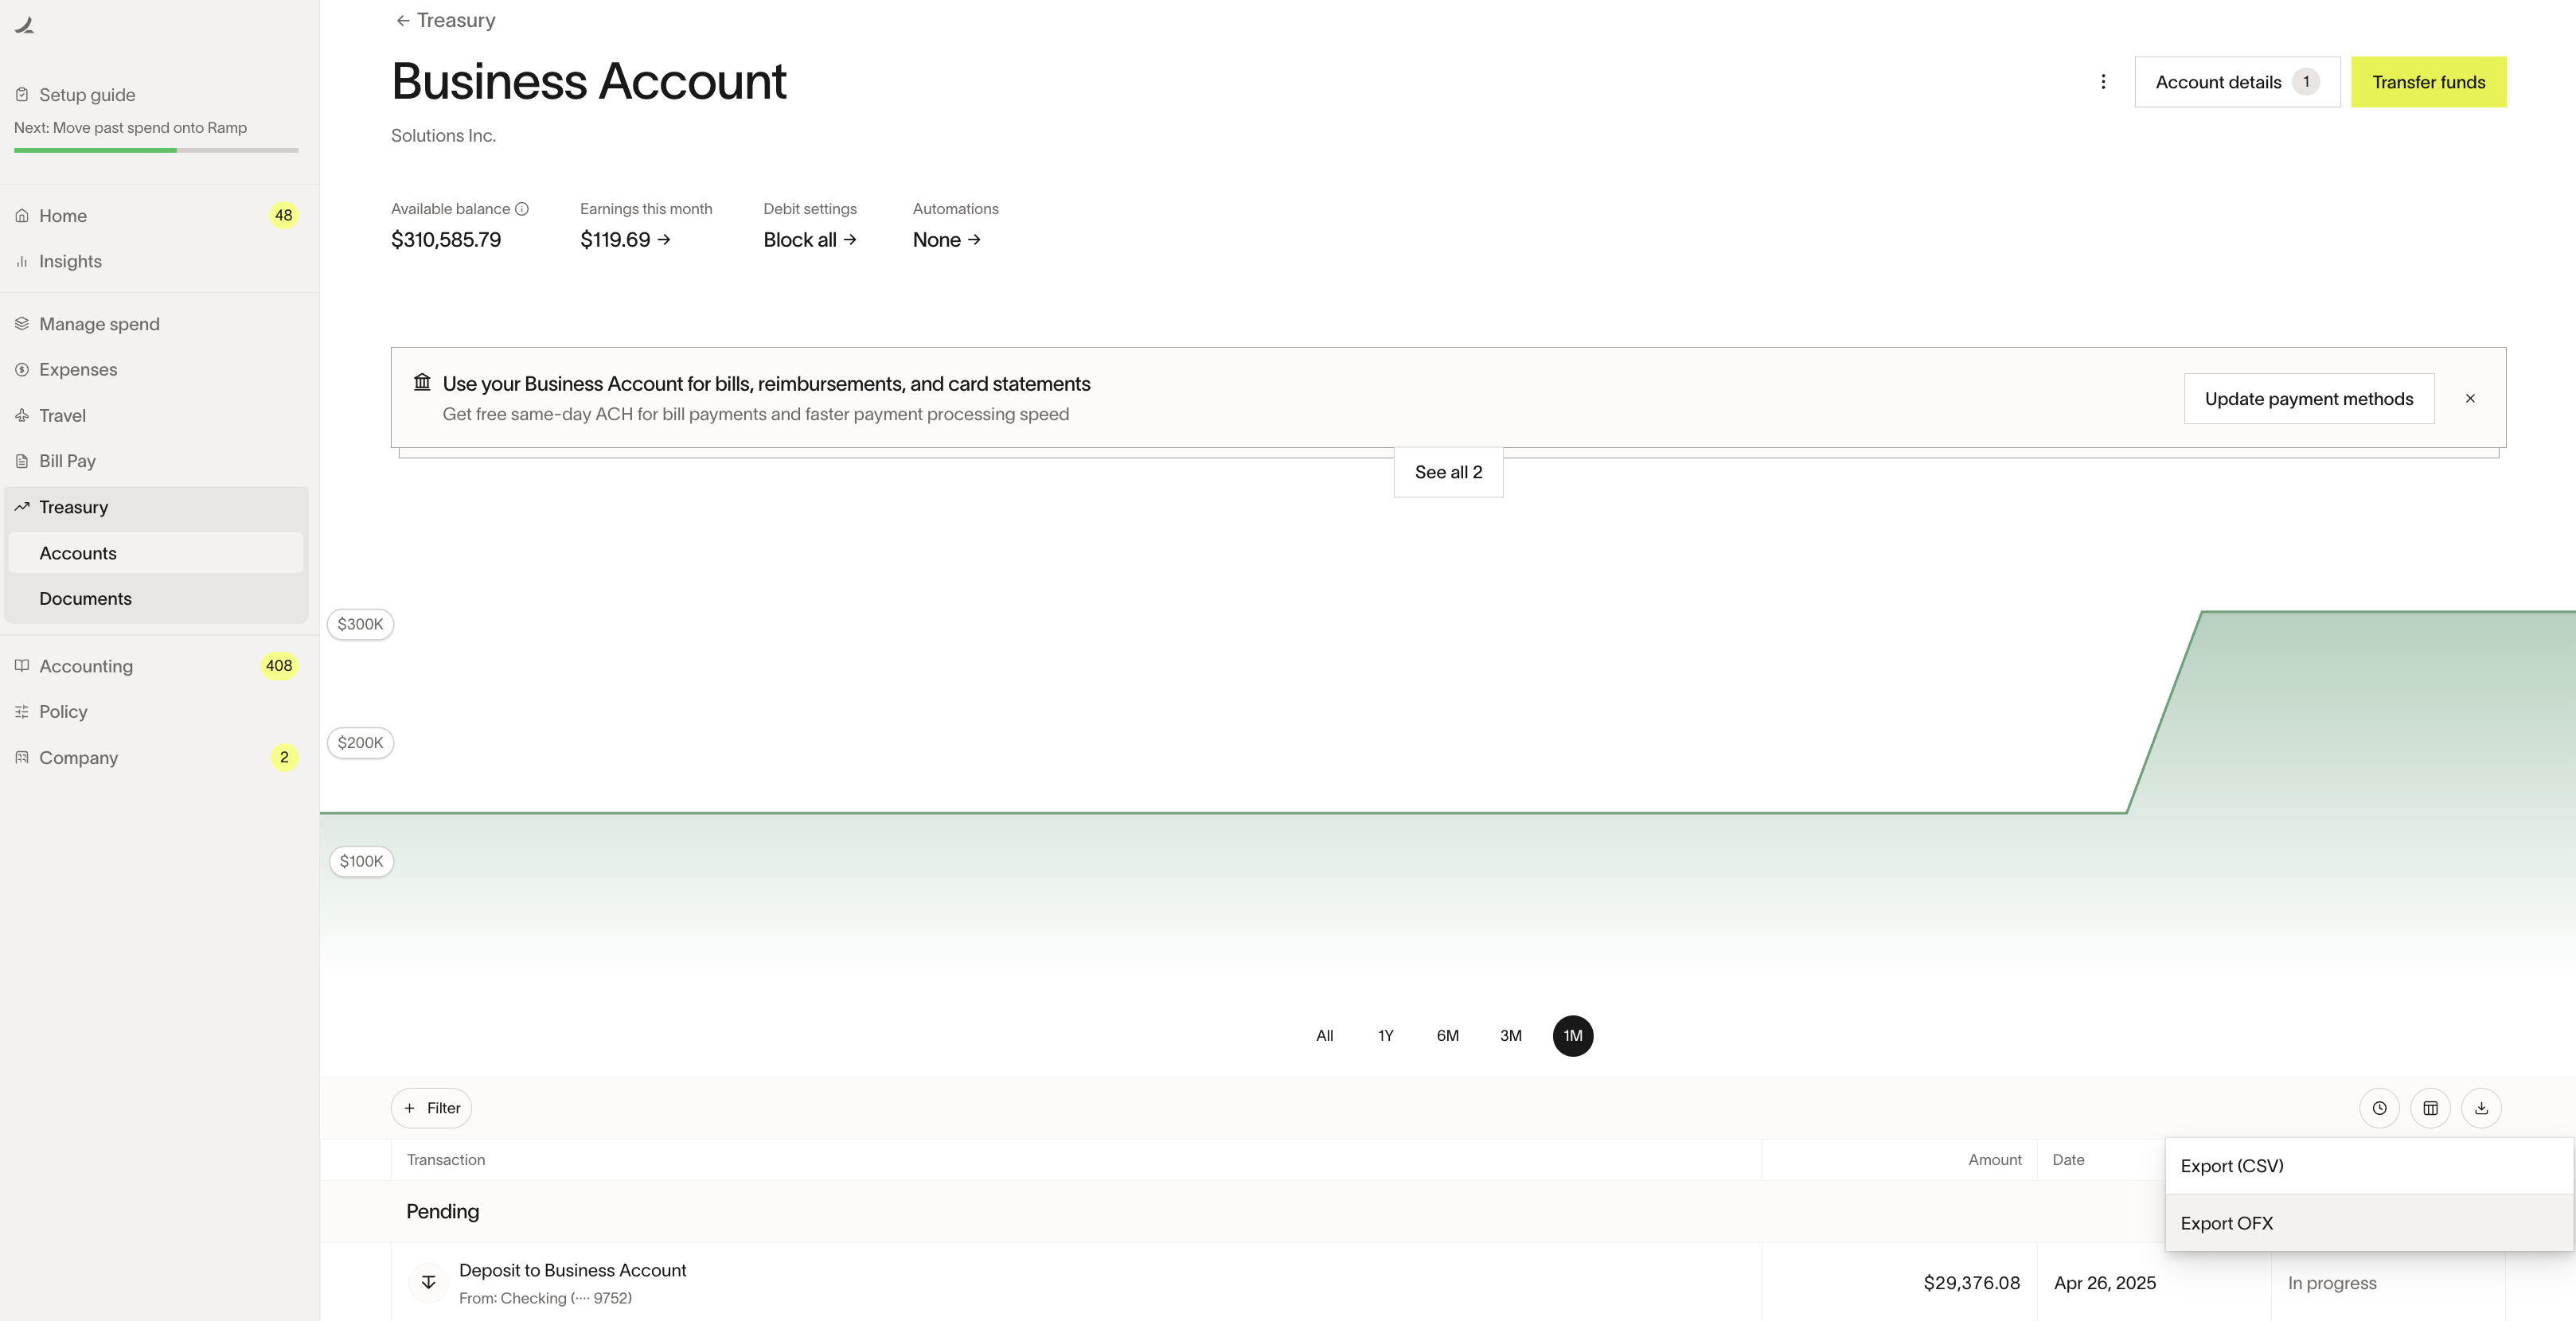This screenshot has width=2576, height=1321.
Task: Click the Date column header
Action: [2068, 1160]
